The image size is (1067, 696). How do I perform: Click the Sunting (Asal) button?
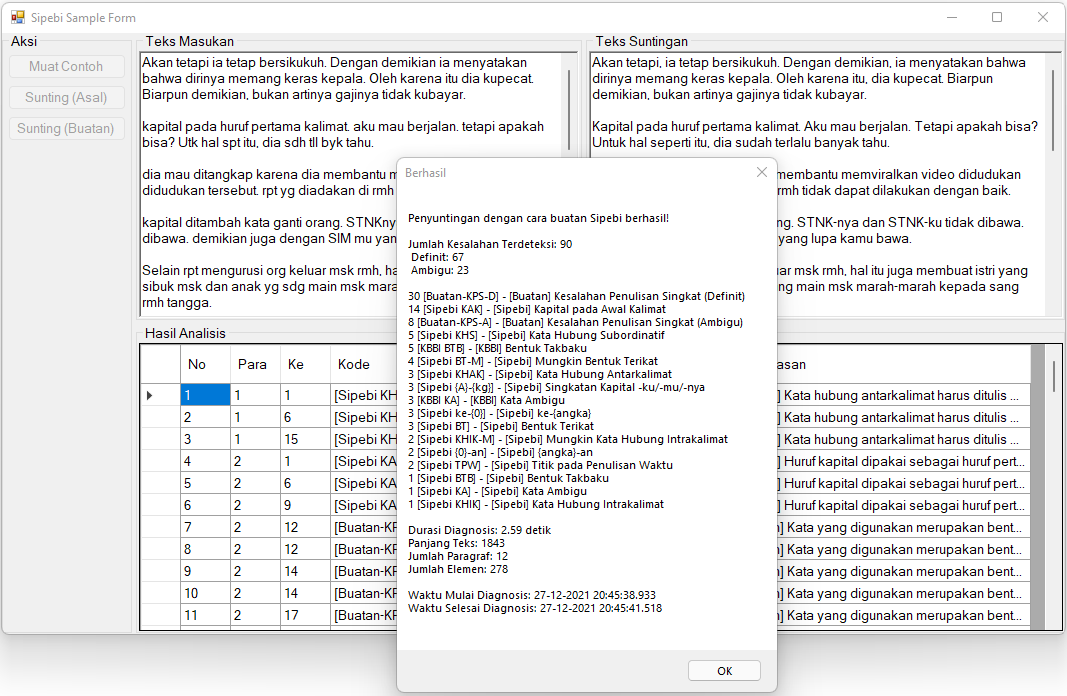66,97
